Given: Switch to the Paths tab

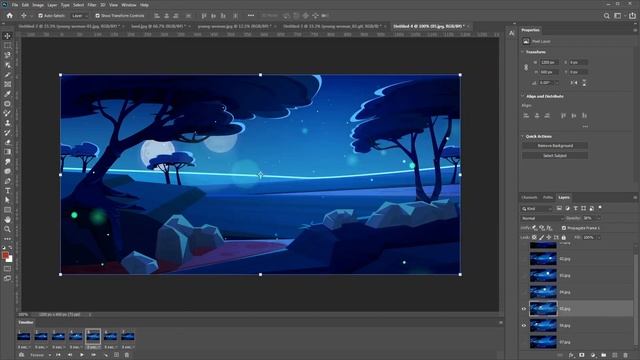Looking at the screenshot, I should tap(548, 198).
